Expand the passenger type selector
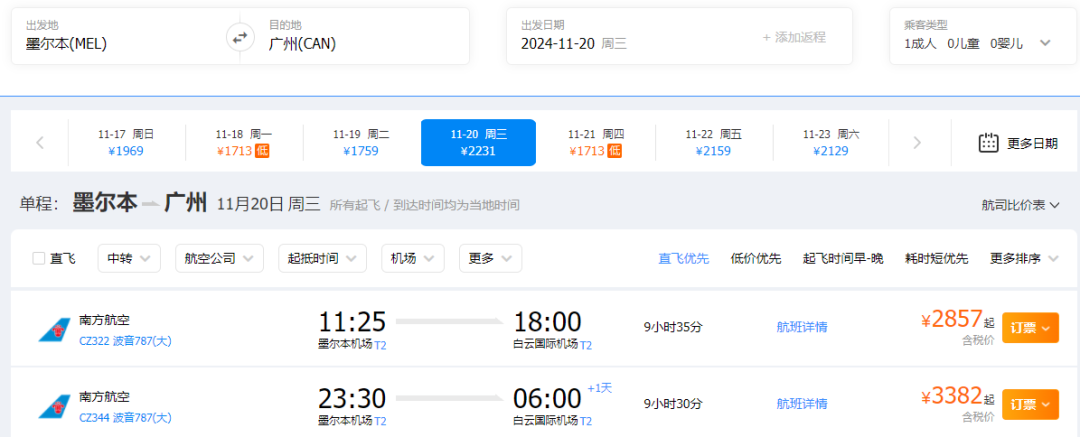The height and width of the screenshot is (437, 1080). pyautogui.click(x=1045, y=43)
